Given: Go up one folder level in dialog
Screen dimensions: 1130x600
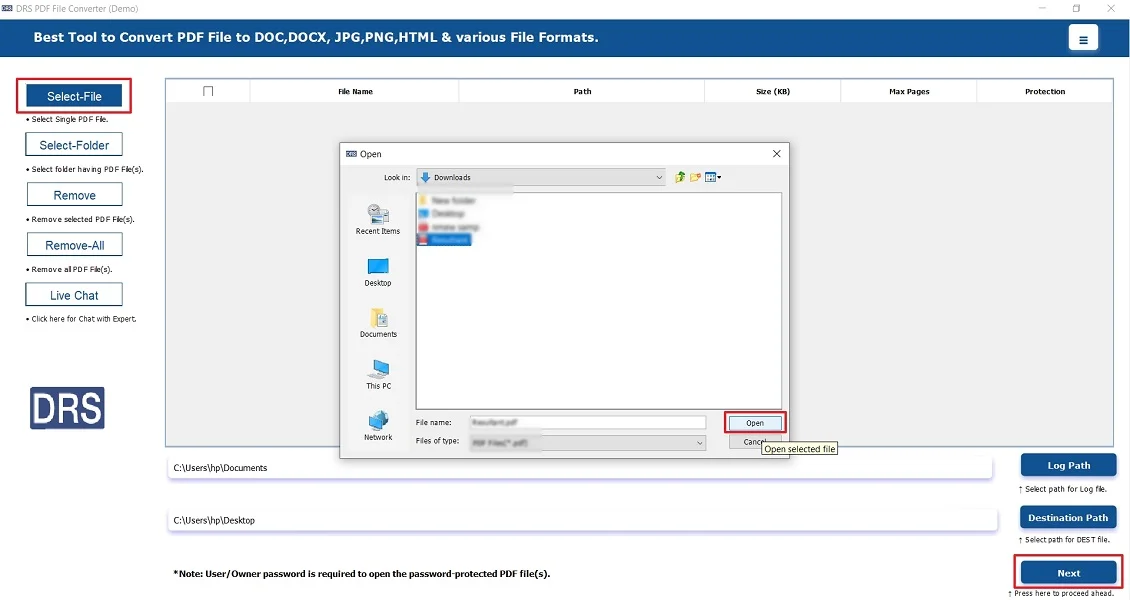Looking at the screenshot, I should (680, 177).
